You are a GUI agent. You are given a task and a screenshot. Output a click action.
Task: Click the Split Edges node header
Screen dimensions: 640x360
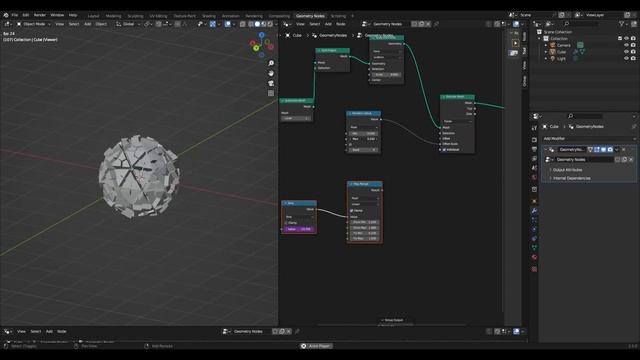point(333,51)
